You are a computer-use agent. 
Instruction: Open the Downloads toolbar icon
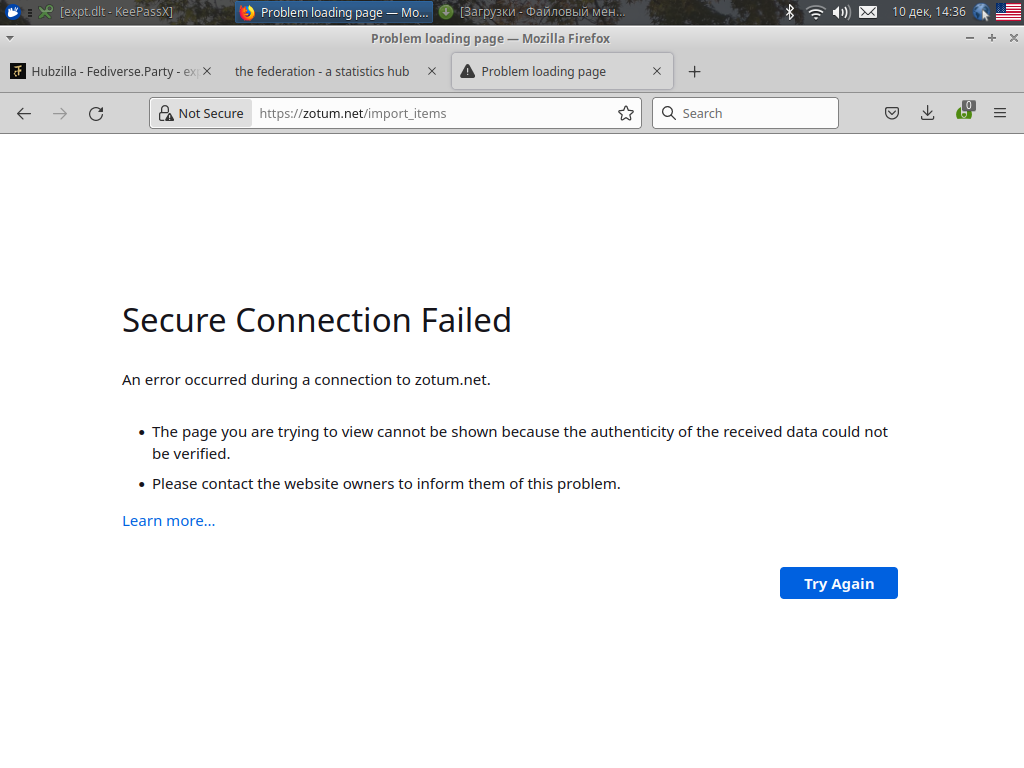tap(928, 114)
